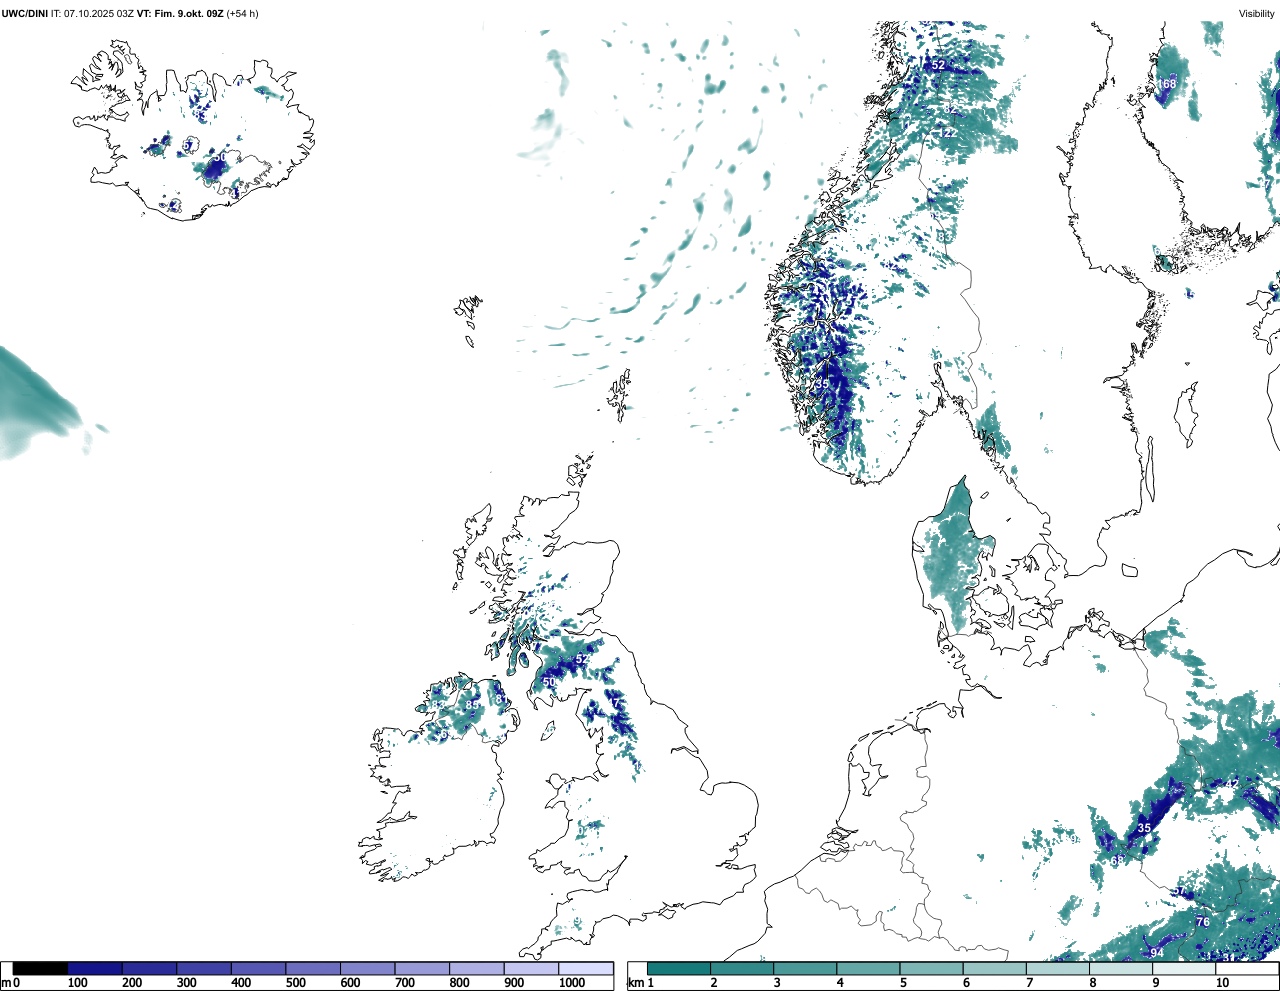The height and width of the screenshot is (991, 1280).
Task: Click the '68' value over Finland
Action: tap(1169, 84)
